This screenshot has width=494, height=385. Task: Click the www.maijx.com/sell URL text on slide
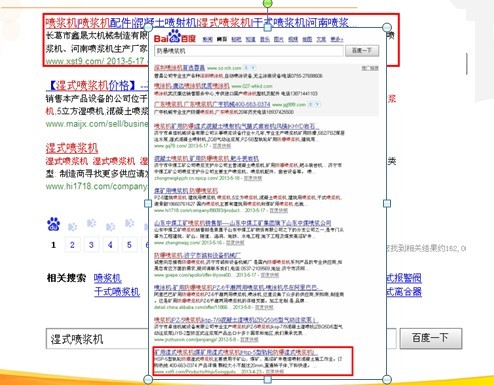pyautogui.click(x=97, y=124)
